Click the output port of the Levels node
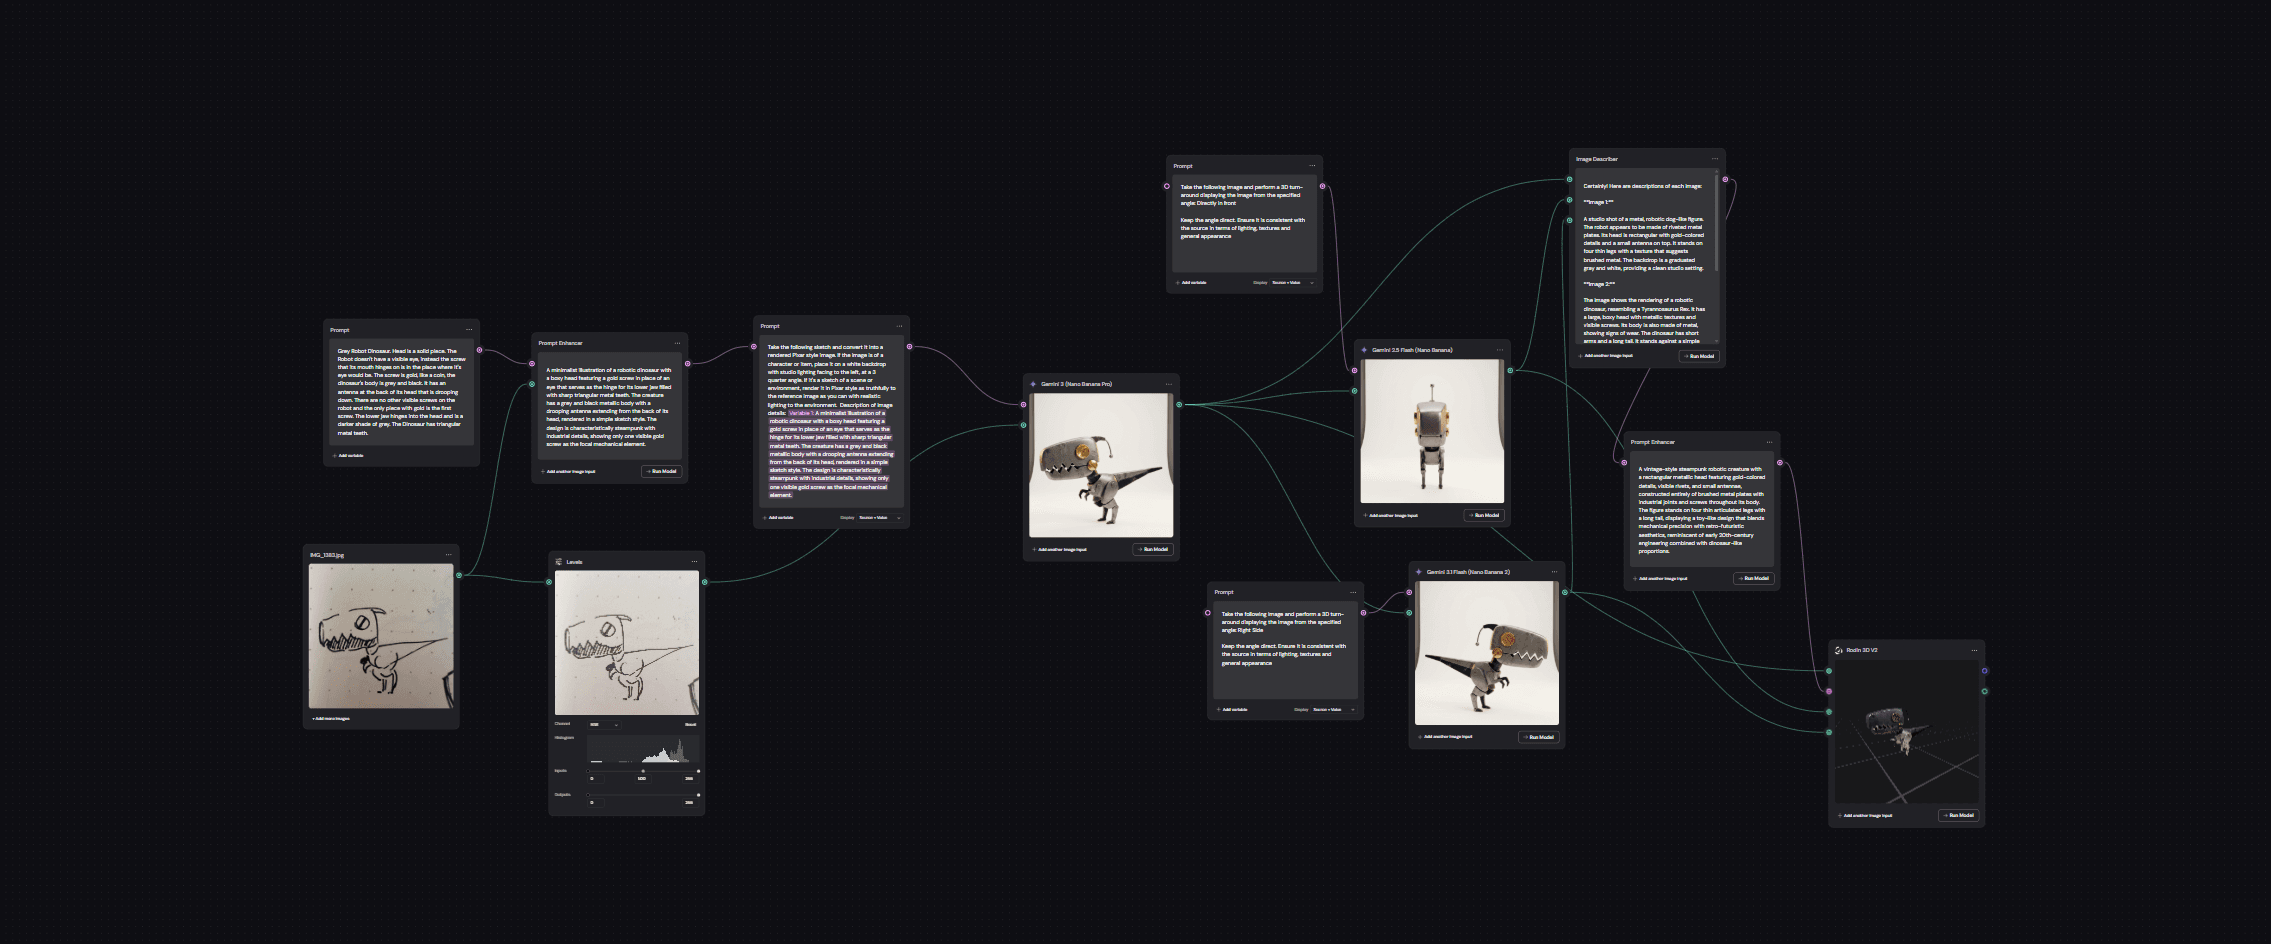2271x944 pixels. point(705,582)
